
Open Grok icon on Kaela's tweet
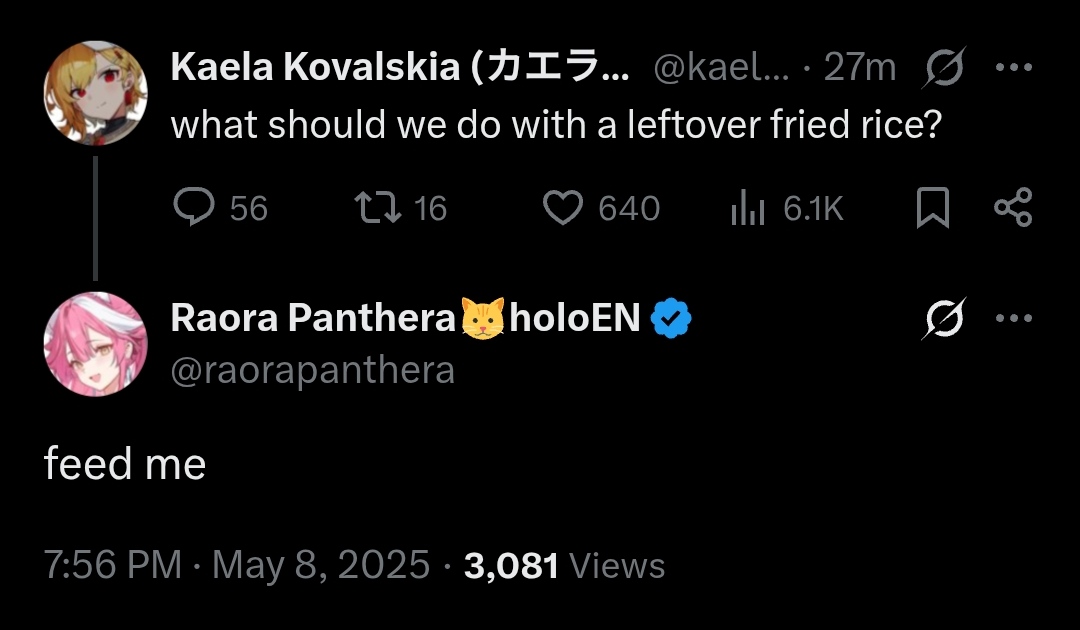pos(945,68)
